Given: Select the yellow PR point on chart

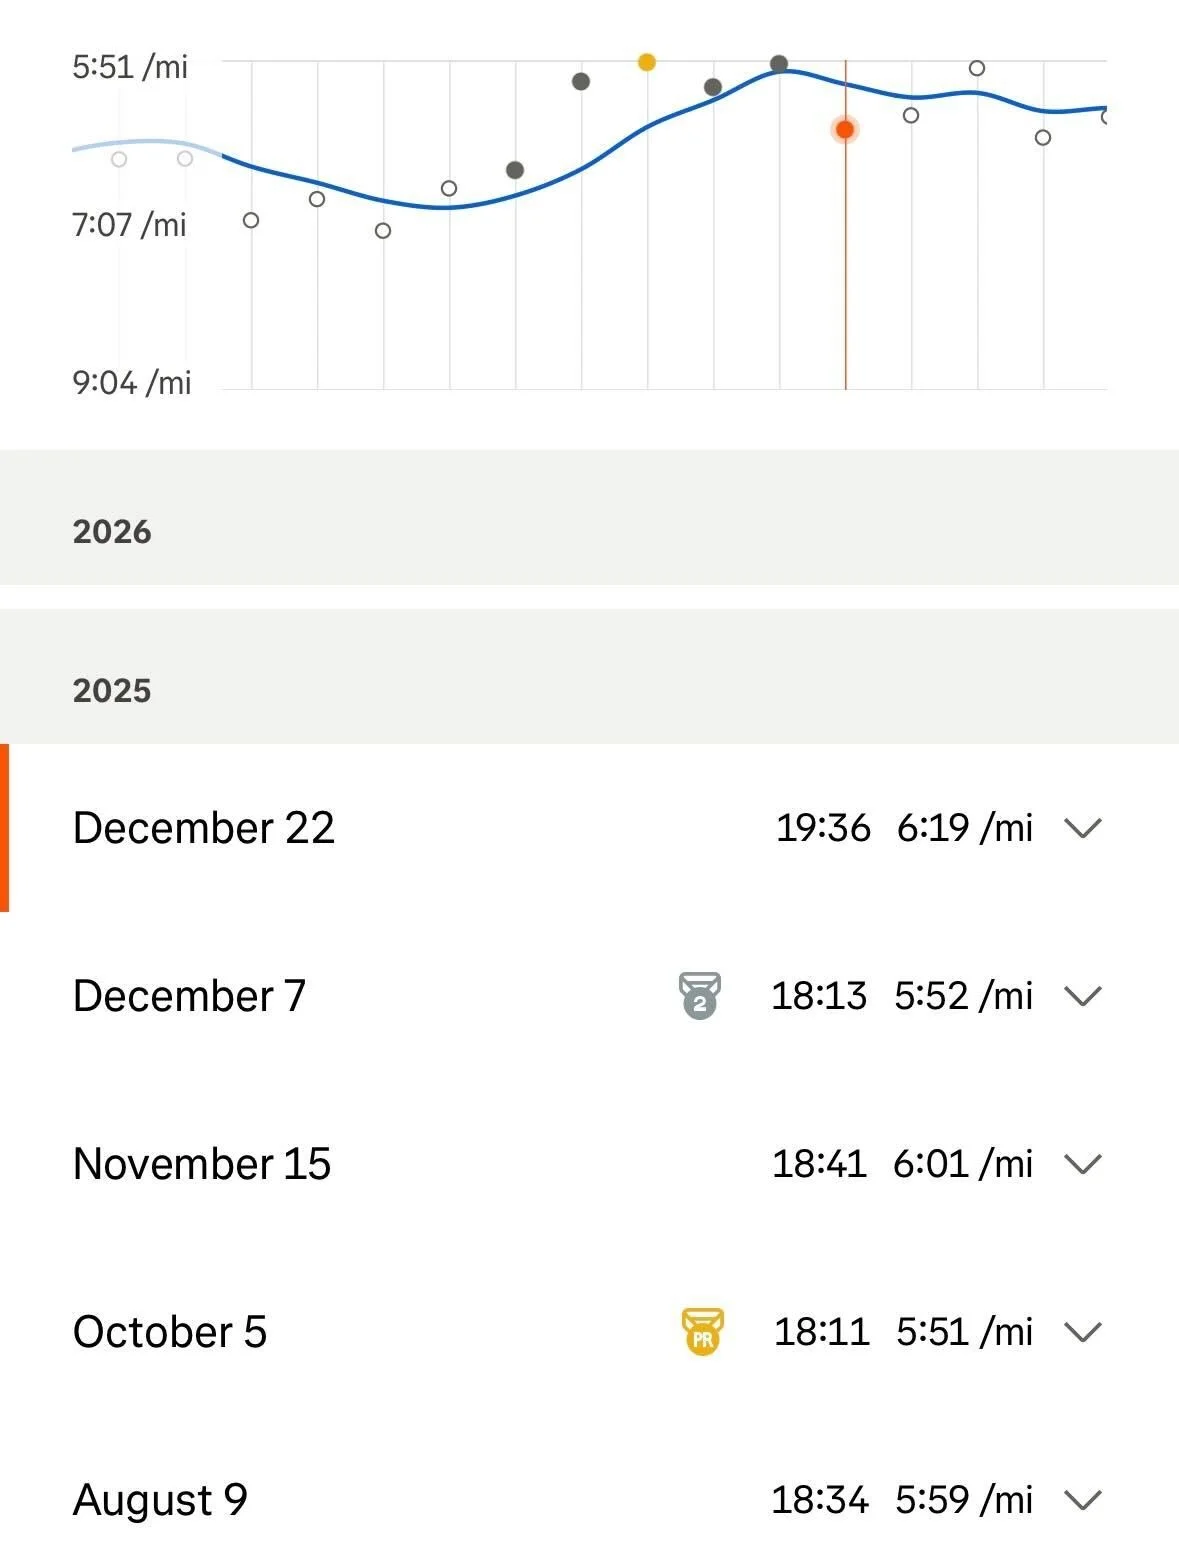Looking at the screenshot, I should click(647, 62).
